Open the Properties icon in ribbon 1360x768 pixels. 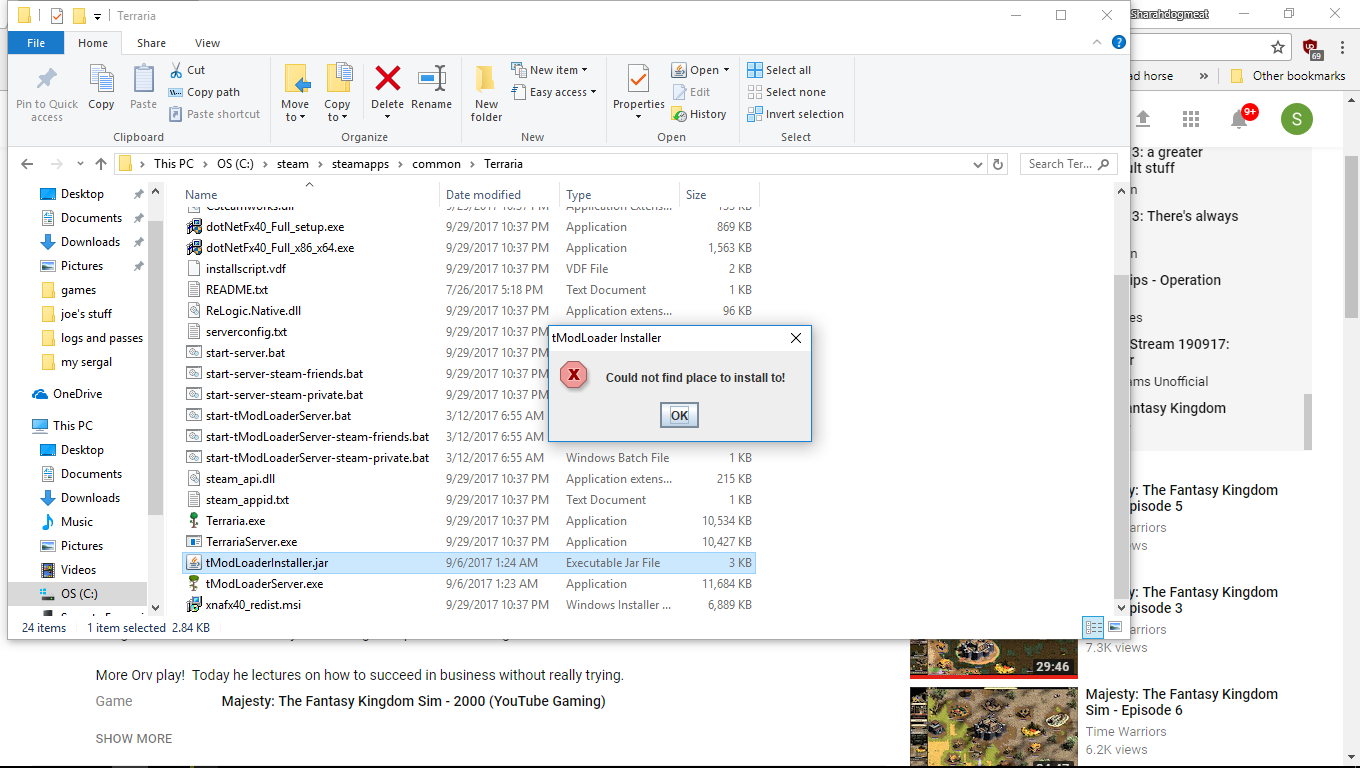(x=638, y=79)
